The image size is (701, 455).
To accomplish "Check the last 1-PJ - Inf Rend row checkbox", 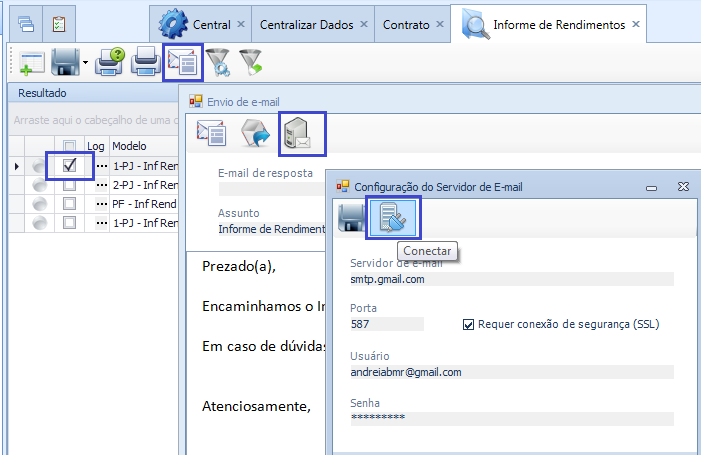I will [69, 223].
